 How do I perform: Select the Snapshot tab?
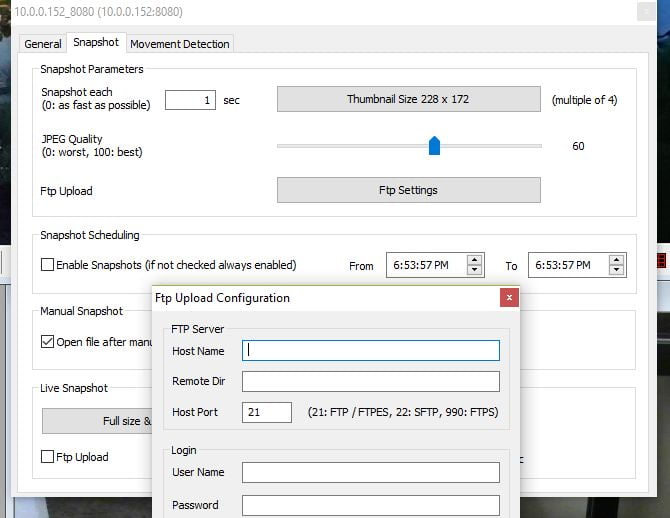96,42
